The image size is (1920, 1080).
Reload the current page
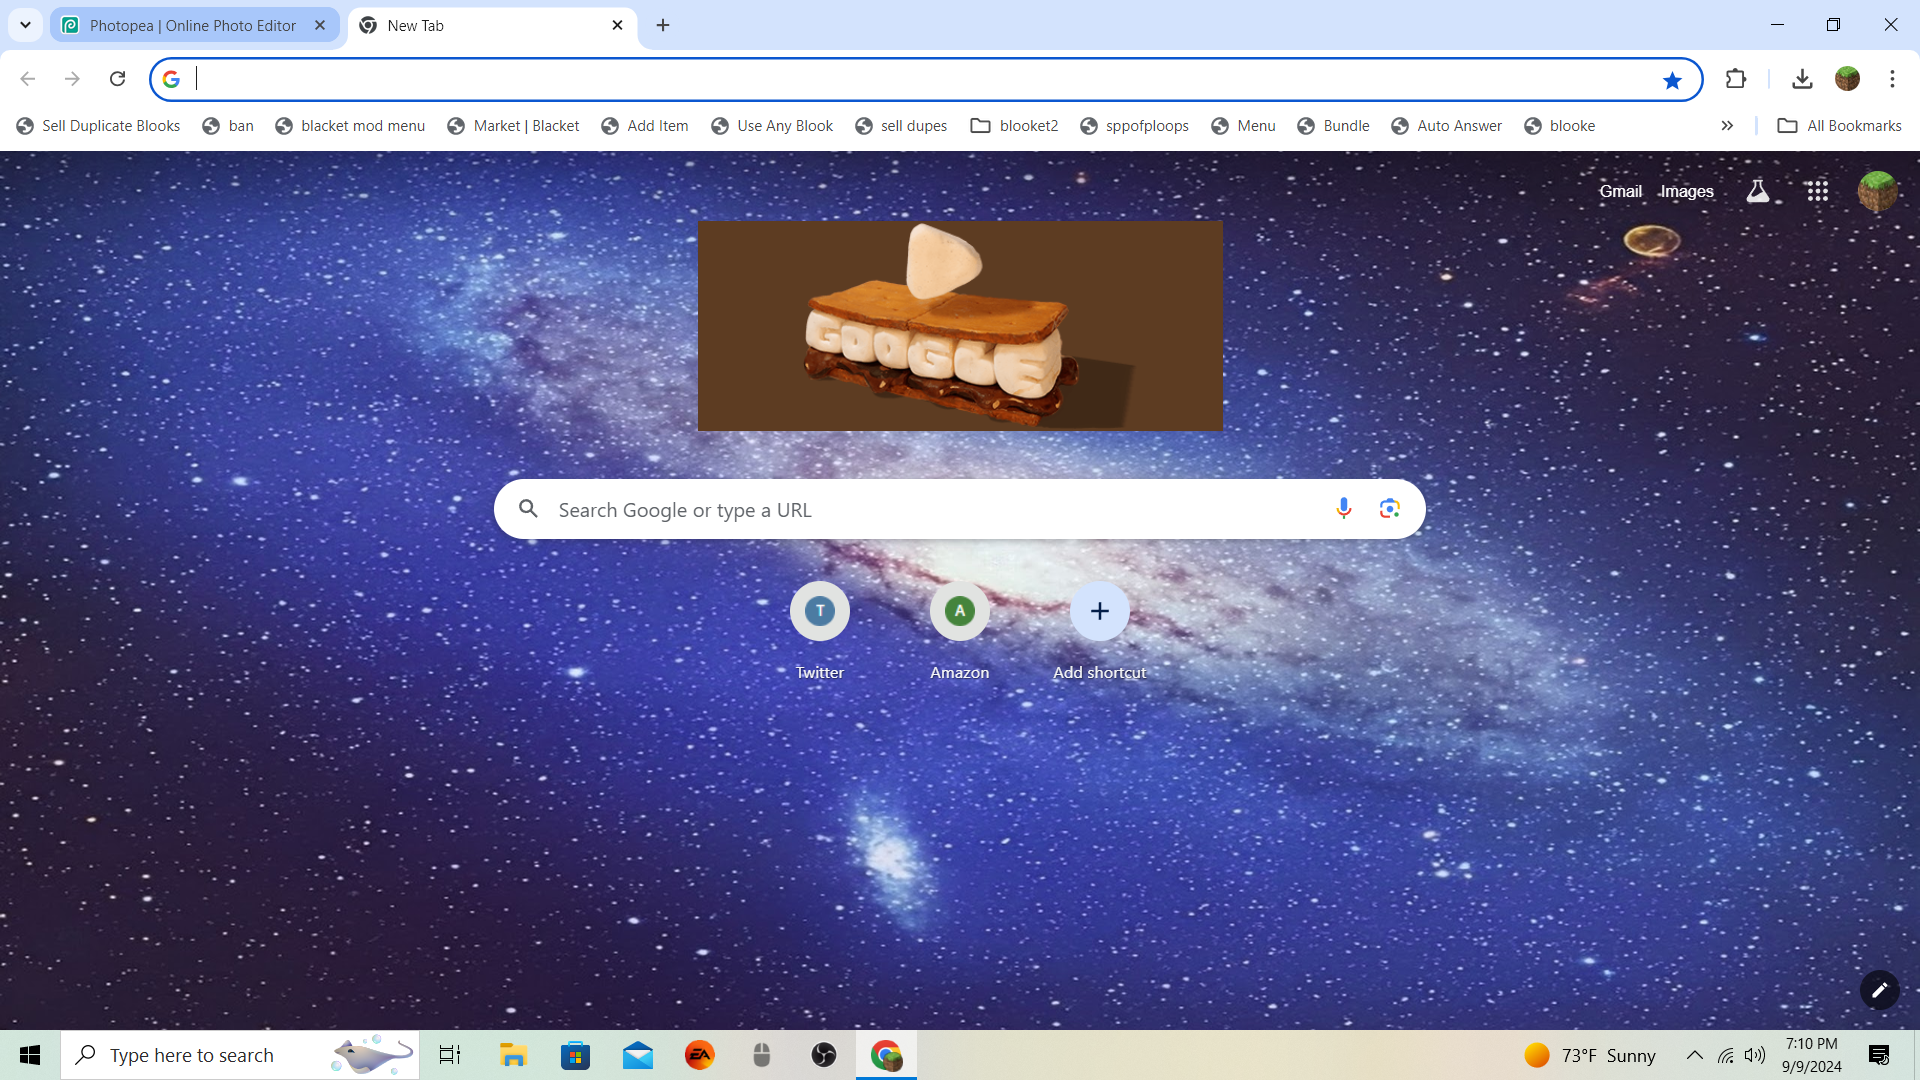coord(117,79)
